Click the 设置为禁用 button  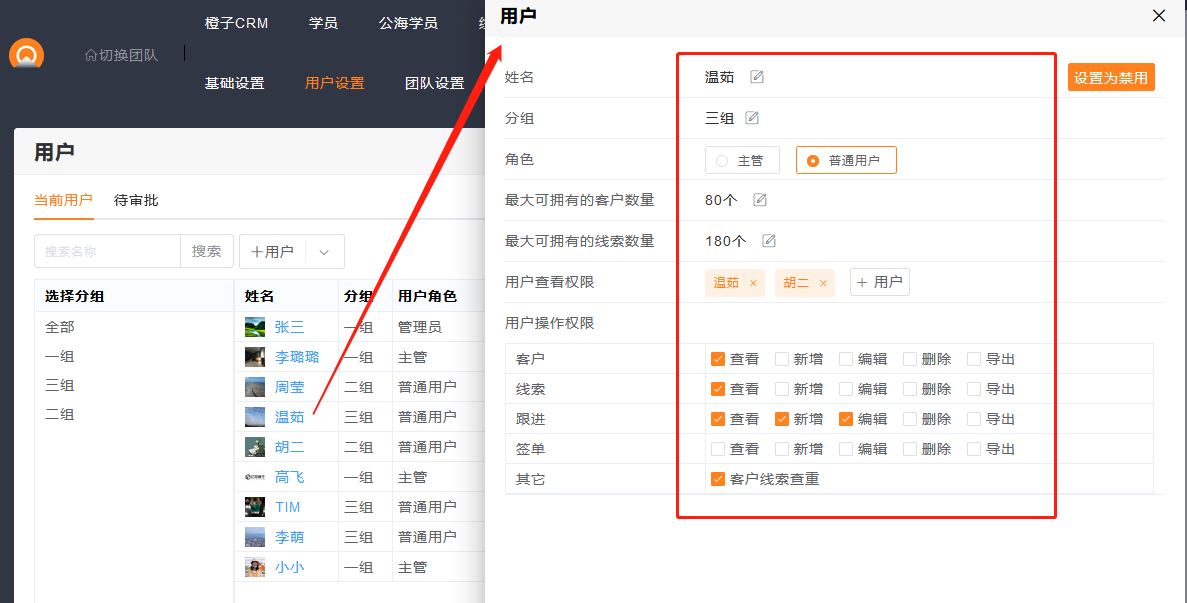point(1110,78)
